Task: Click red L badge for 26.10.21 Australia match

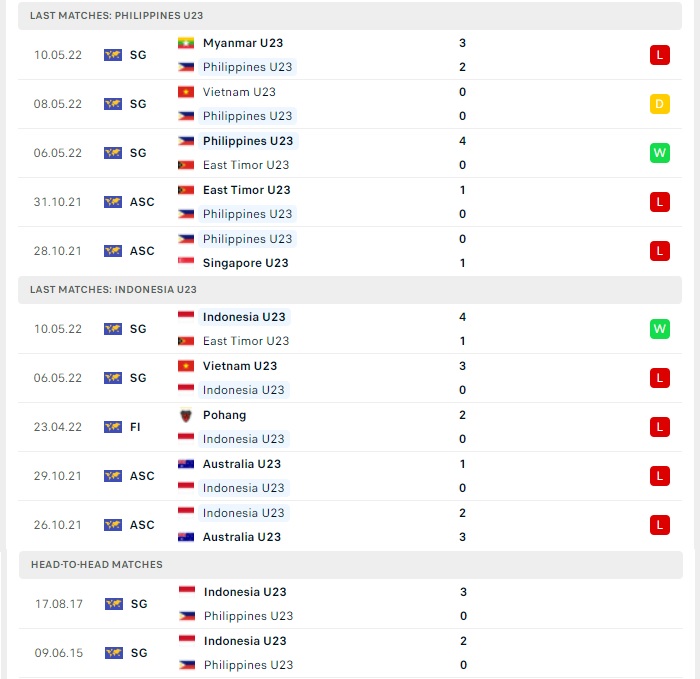Action: click(x=659, y=525)
